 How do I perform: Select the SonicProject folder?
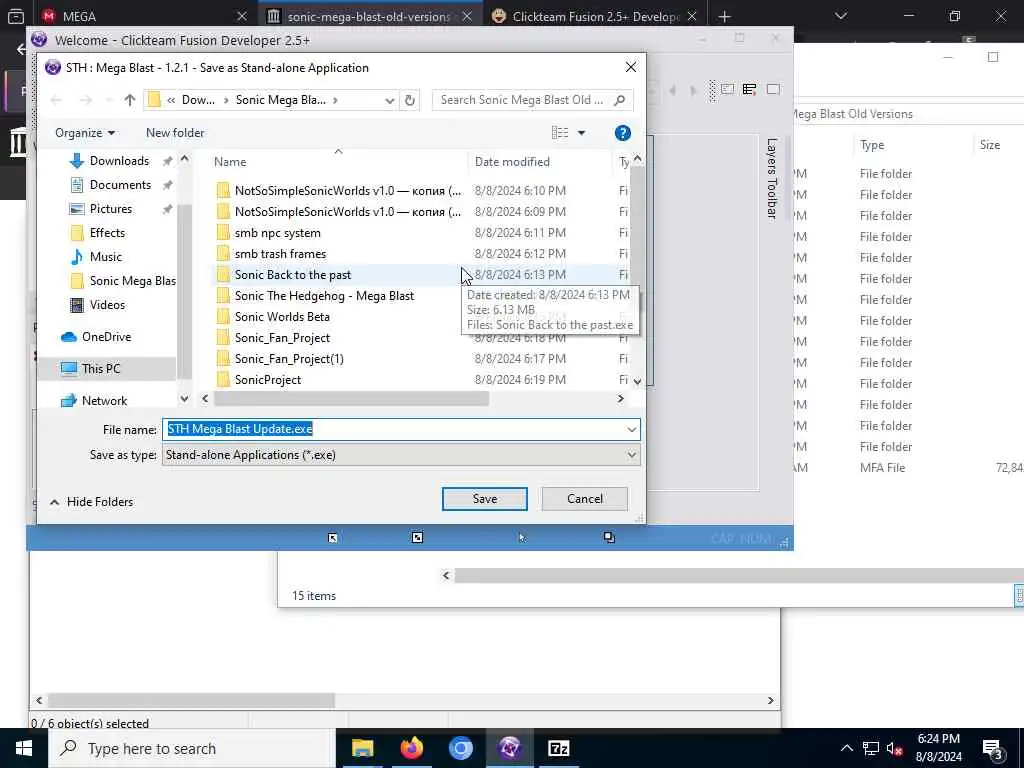[268, 379]
